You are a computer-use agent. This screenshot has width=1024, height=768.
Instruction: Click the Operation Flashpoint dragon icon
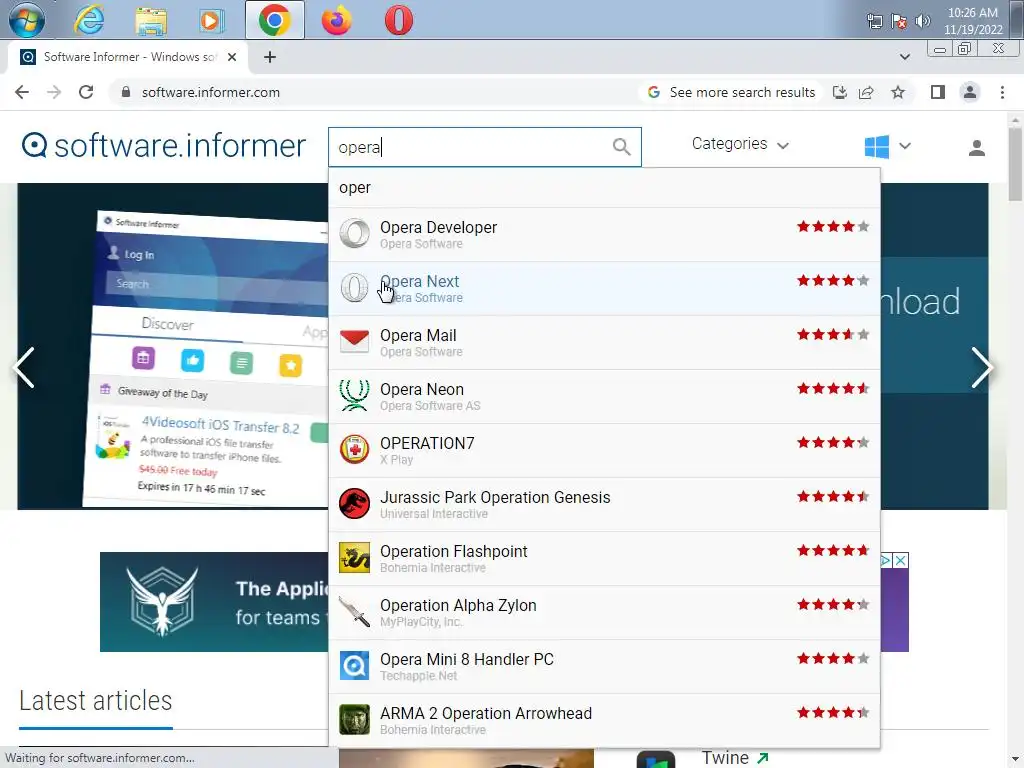(355, 558)
